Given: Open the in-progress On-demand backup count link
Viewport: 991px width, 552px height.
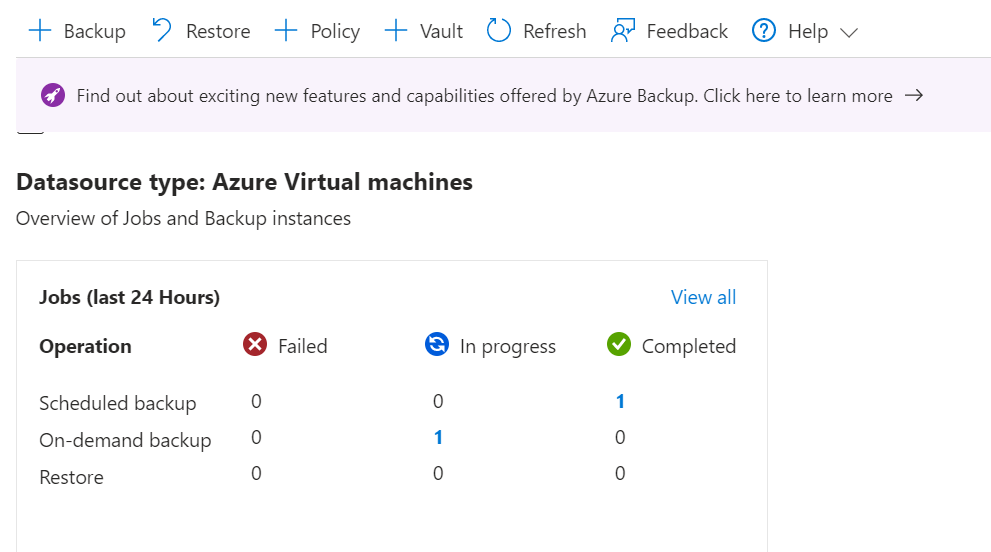Looking at the screenshot, I should 438,437.
